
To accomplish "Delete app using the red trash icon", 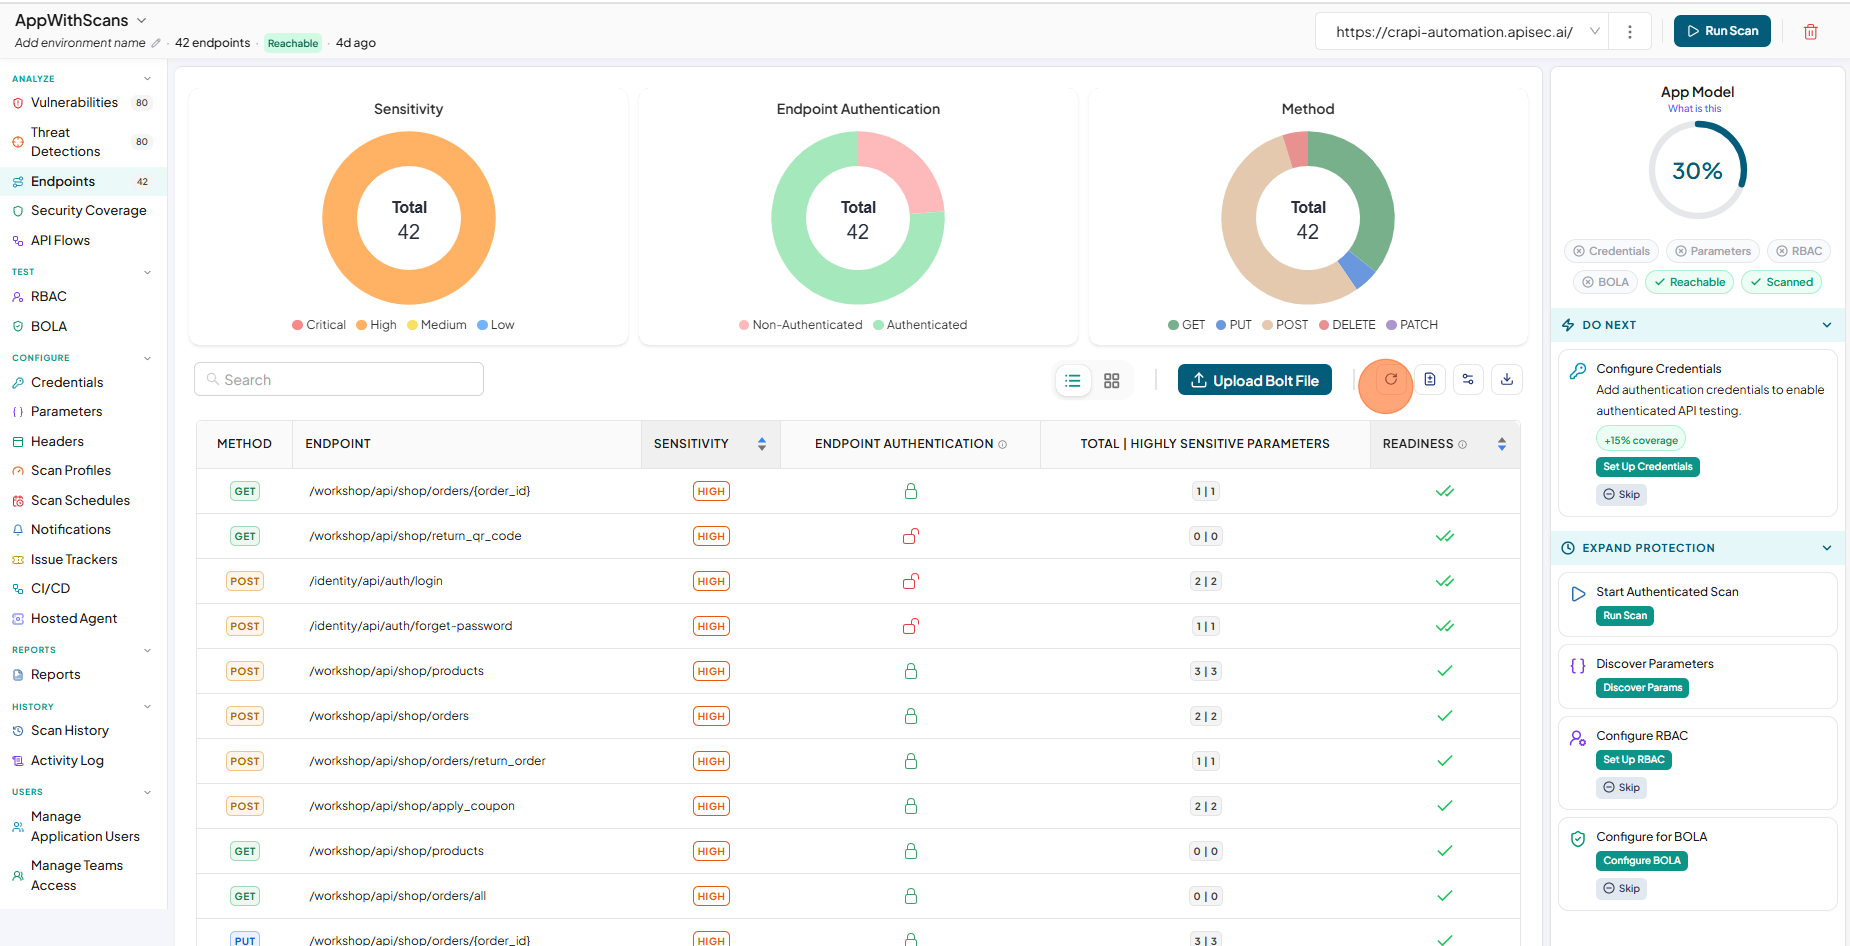I will coord(1810,32).
